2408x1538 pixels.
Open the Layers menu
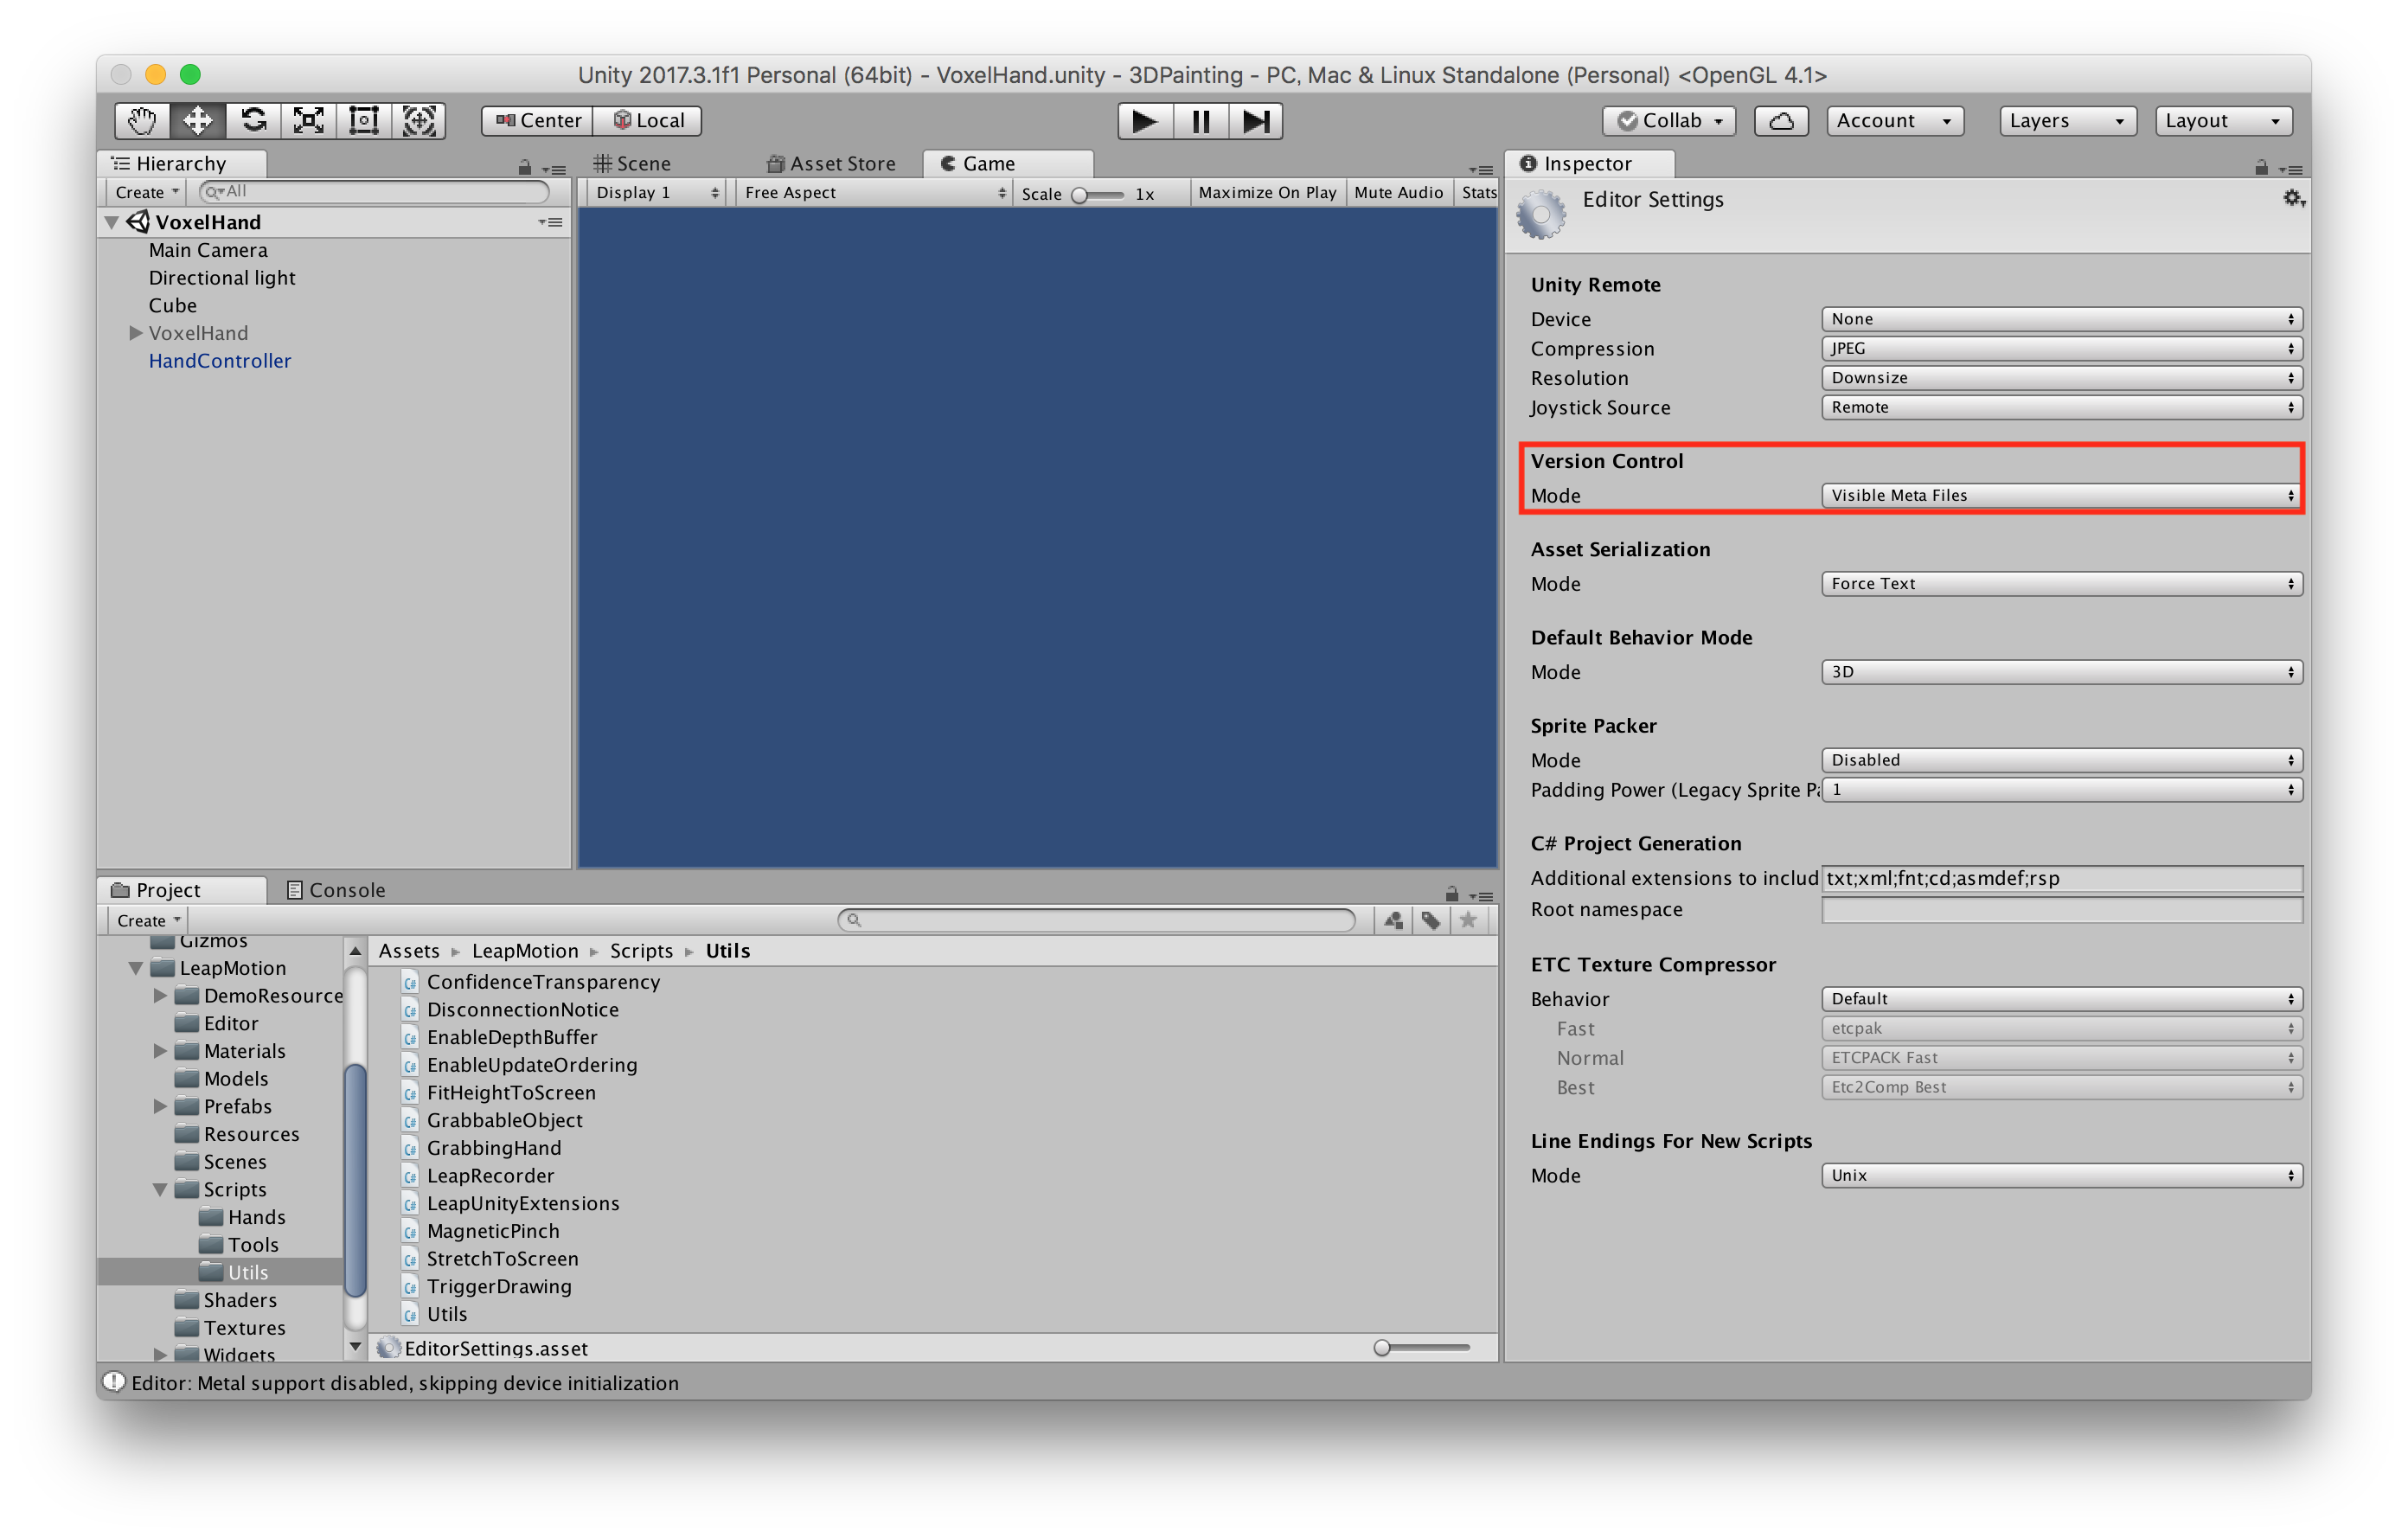(x=2067, y=121)
